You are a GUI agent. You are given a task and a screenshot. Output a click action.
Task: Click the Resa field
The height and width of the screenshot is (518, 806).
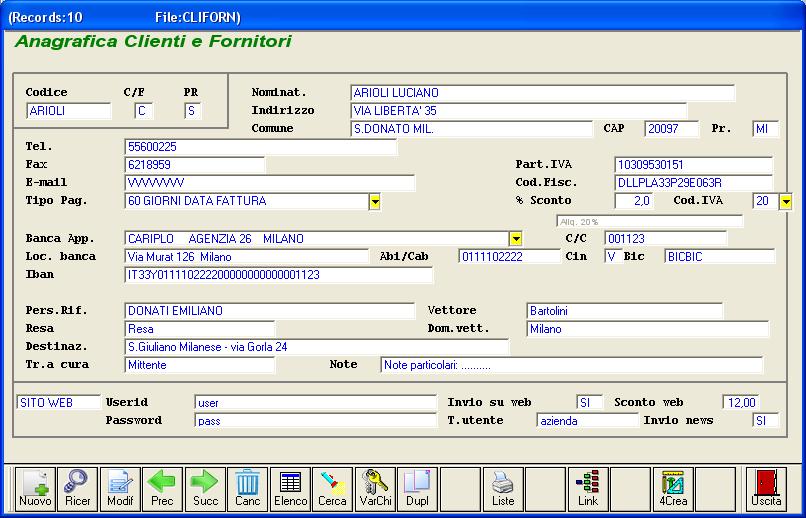(x=199, y=329)
